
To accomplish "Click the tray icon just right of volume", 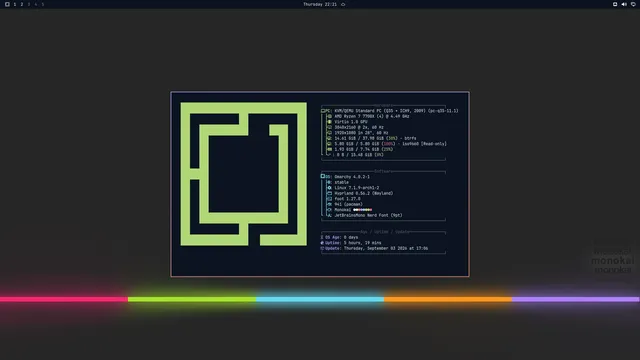I will 633,4.
